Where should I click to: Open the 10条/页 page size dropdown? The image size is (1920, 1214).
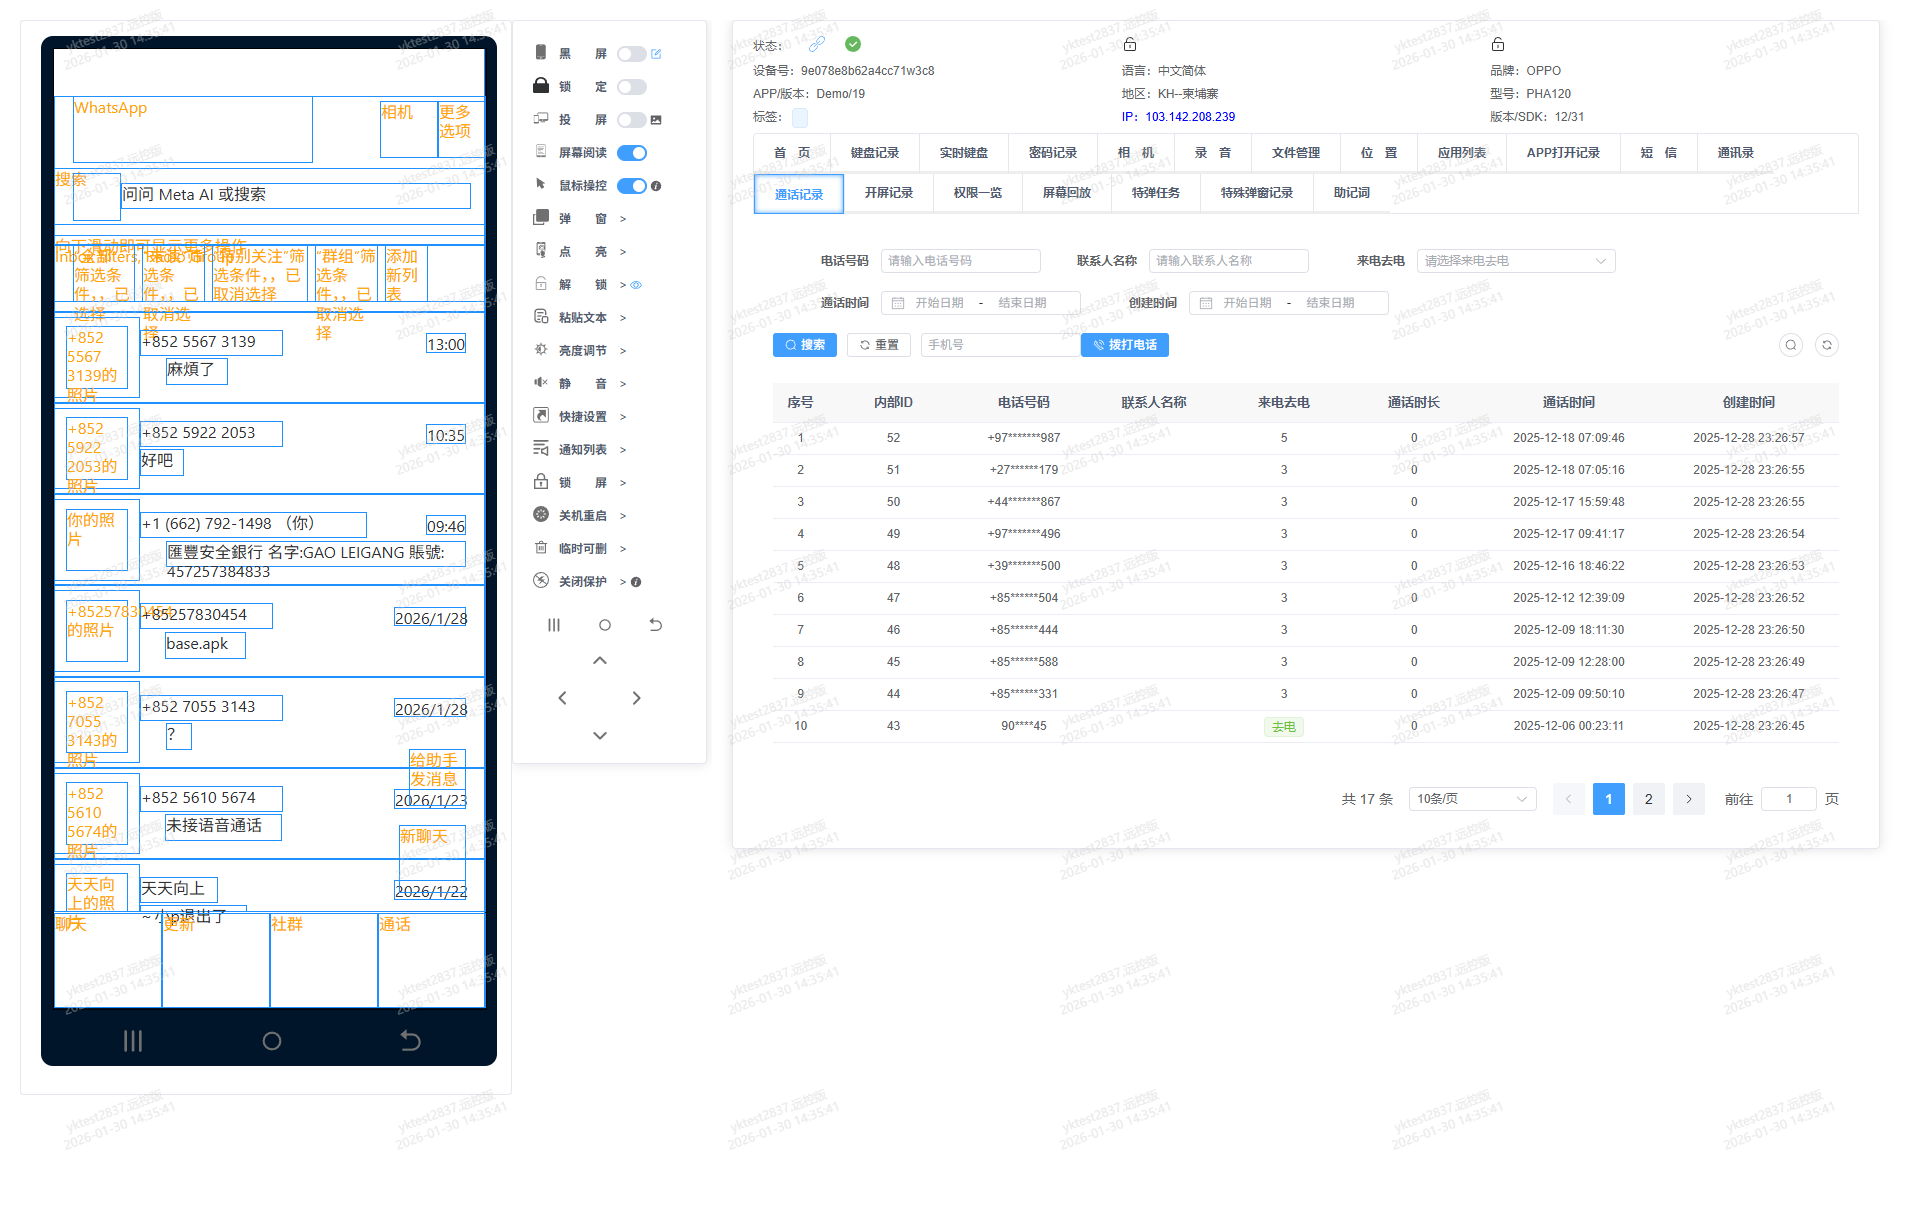tap(1472, 799)
